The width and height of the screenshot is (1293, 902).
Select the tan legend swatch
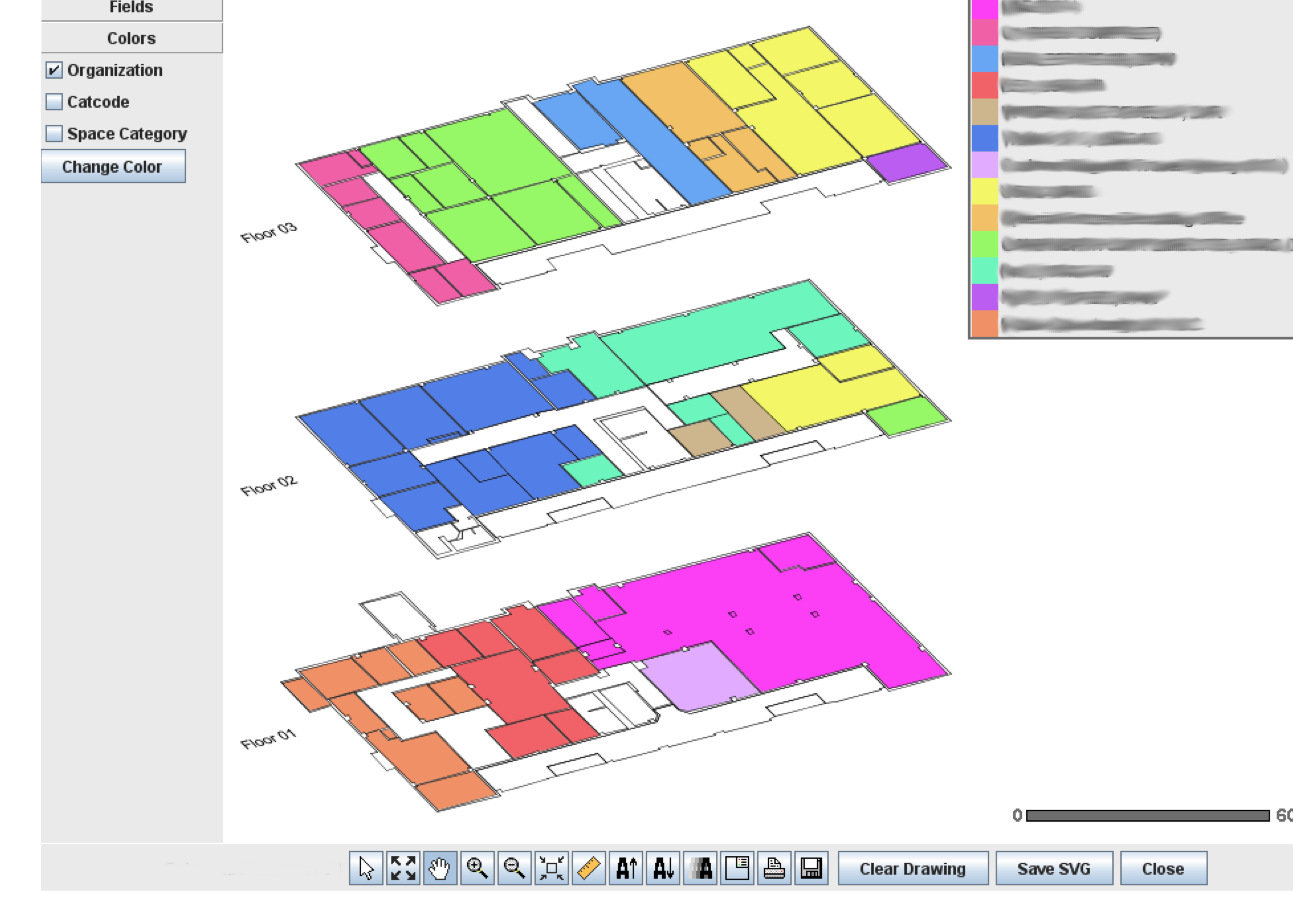click(x=985, y=111)
